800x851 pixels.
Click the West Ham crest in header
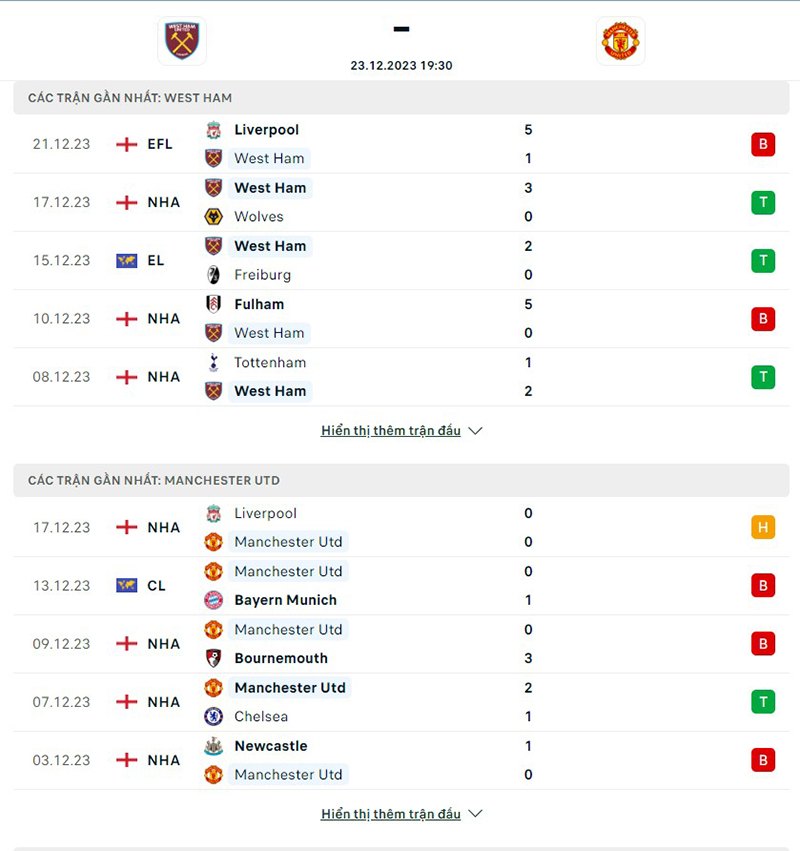tap(182, 40)
